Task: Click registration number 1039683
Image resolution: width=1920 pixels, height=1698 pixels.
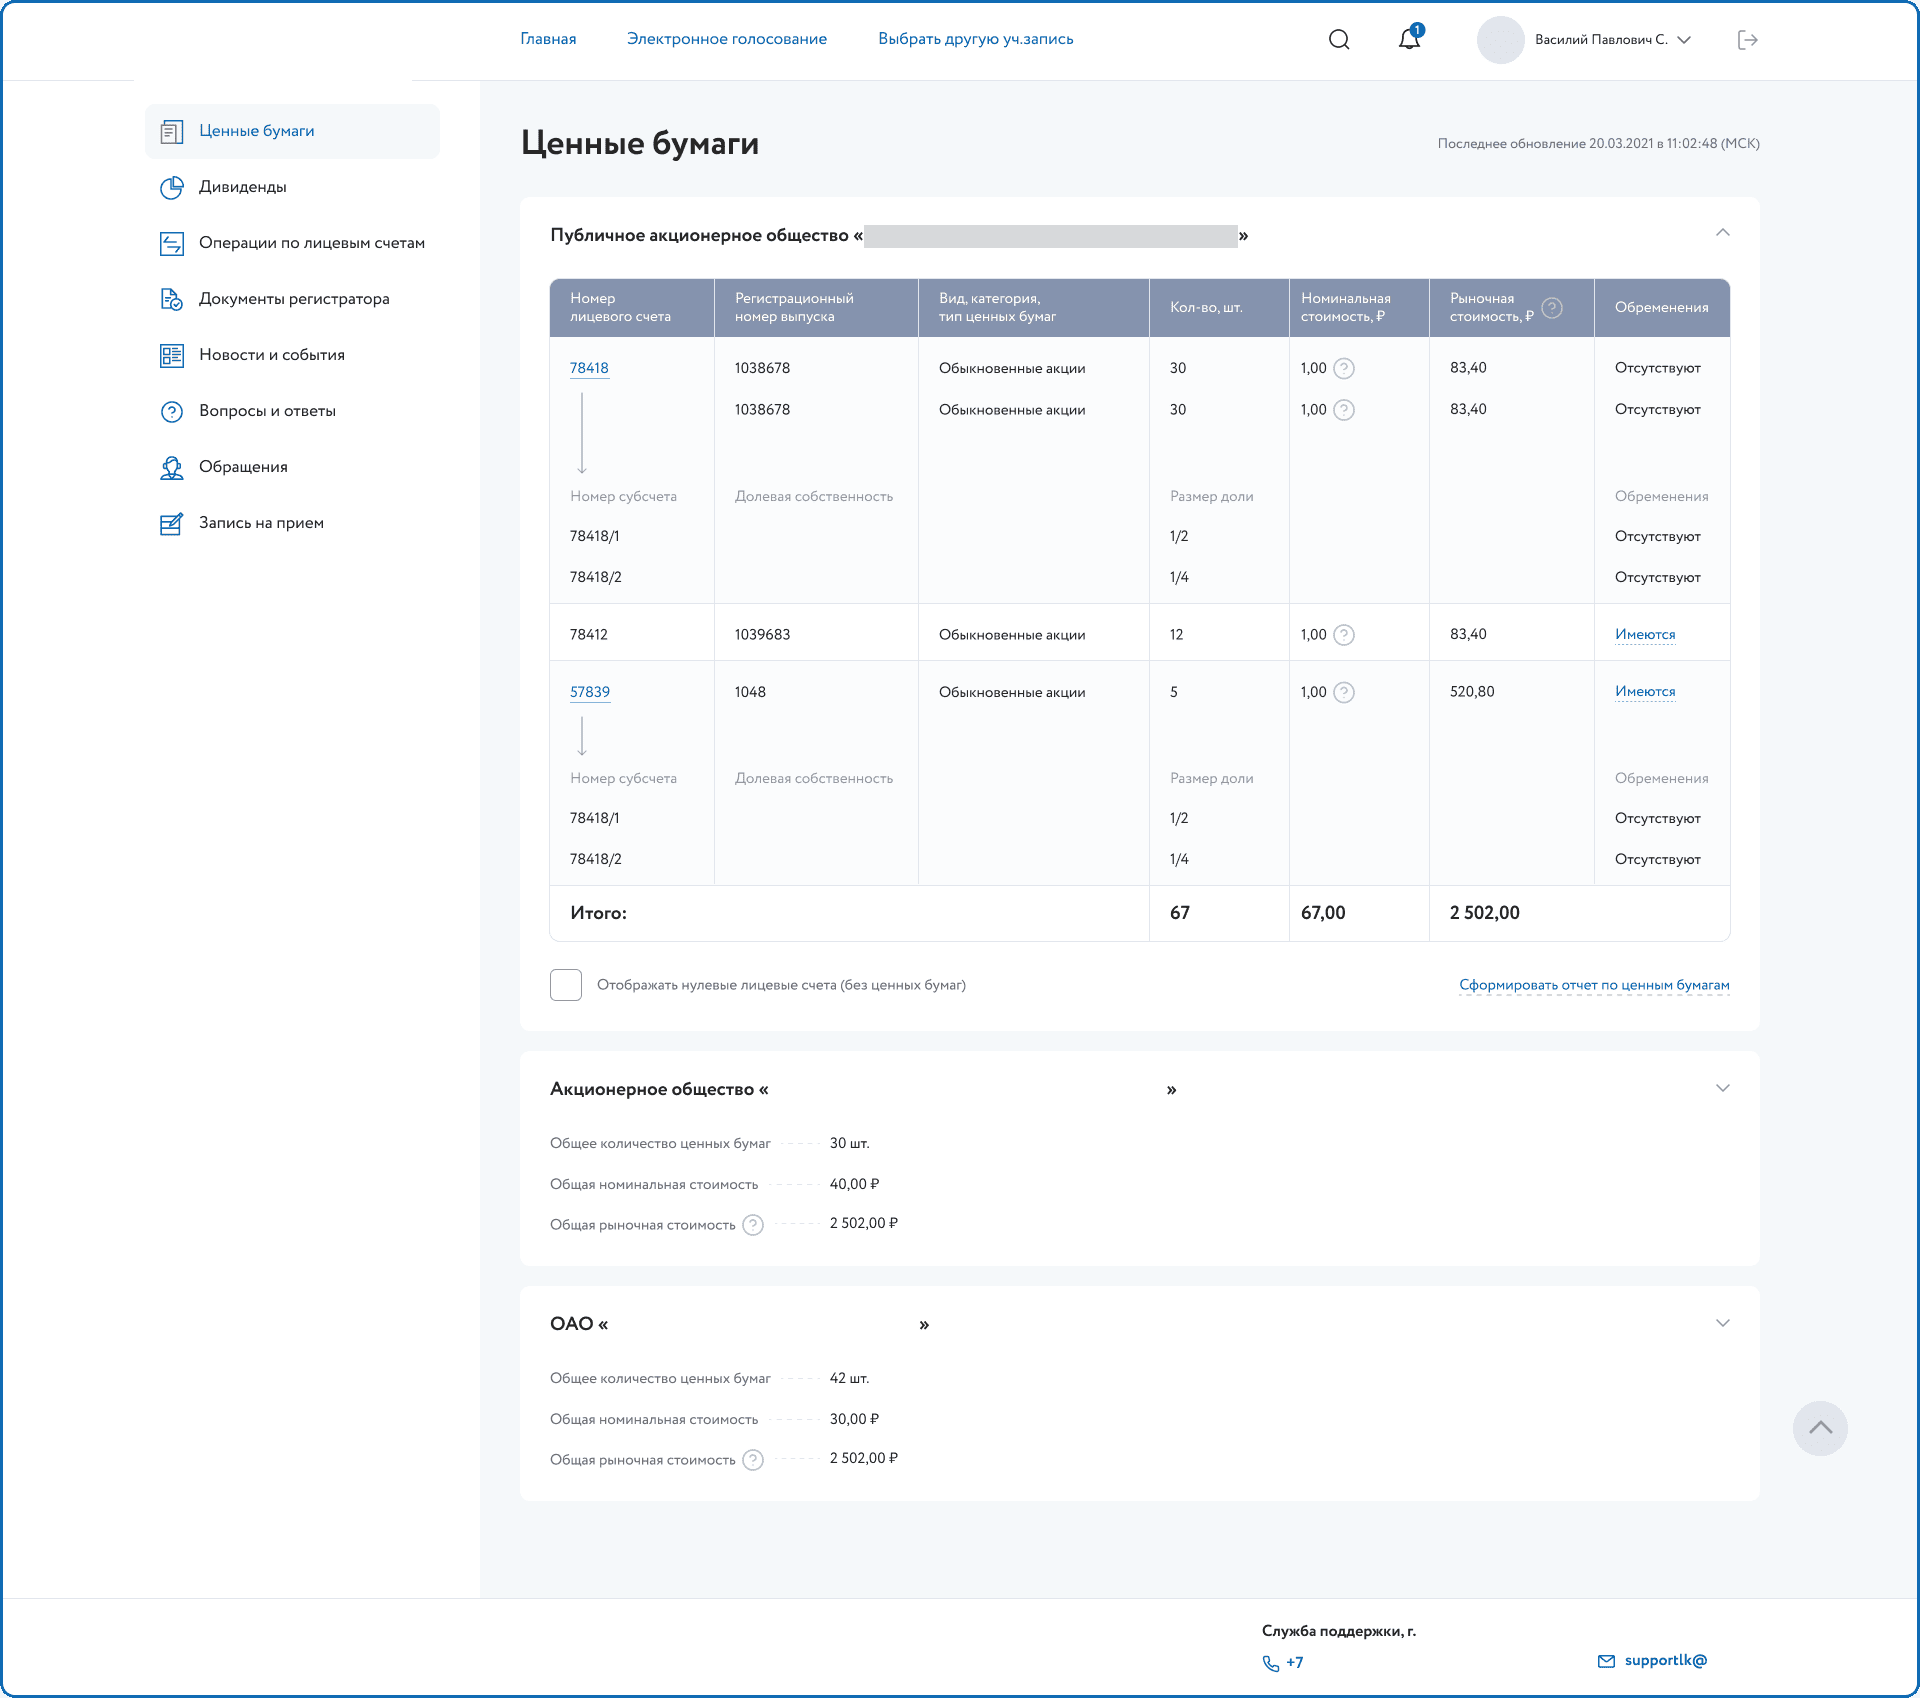Action: [x=762, y=635]
